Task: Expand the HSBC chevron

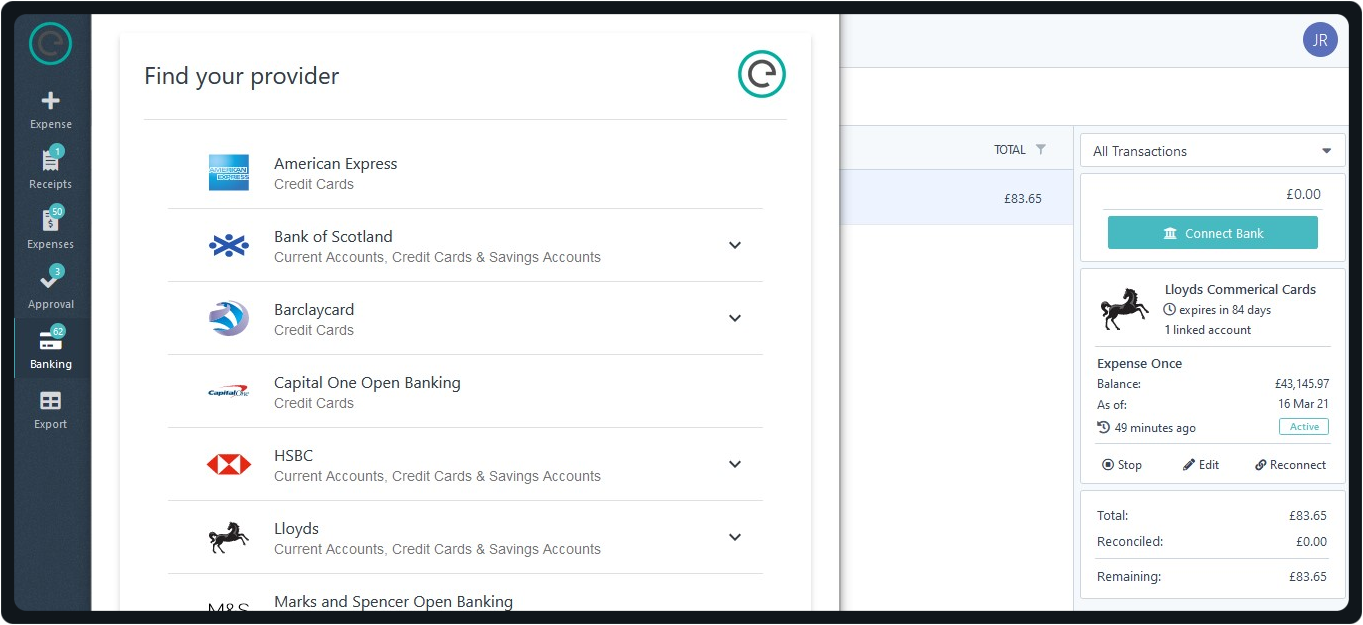Action: [x=735, y=464]
